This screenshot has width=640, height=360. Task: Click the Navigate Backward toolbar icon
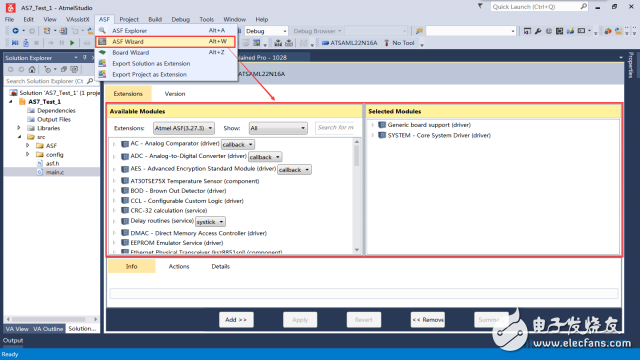pos(15,31)
